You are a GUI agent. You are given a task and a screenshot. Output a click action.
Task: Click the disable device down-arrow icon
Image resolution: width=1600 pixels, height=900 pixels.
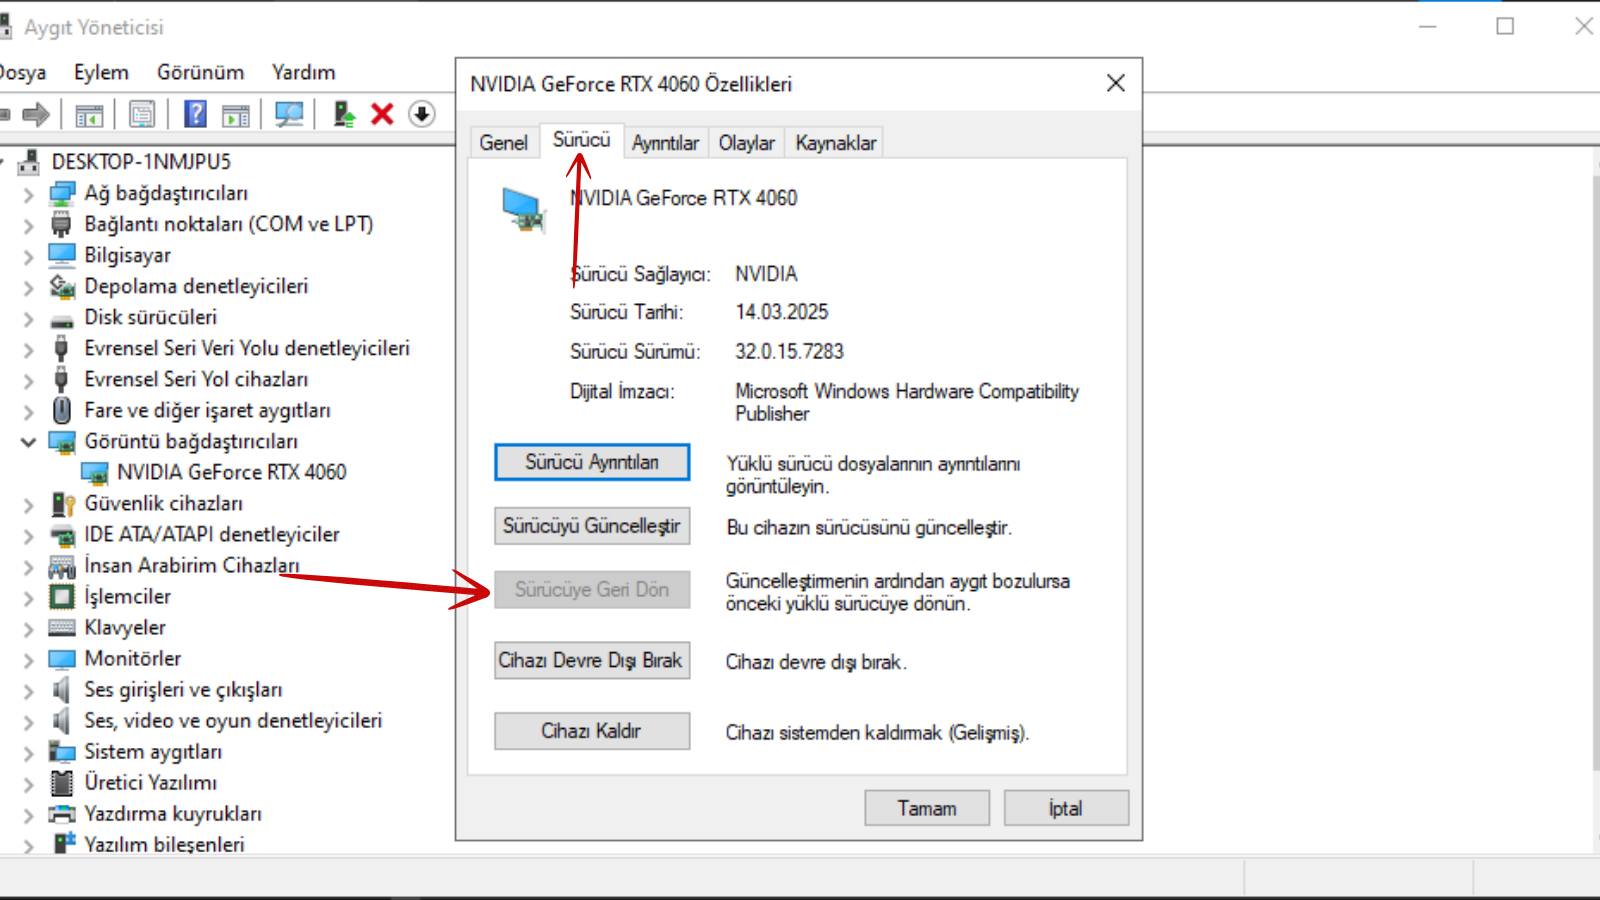pos(422,115)
